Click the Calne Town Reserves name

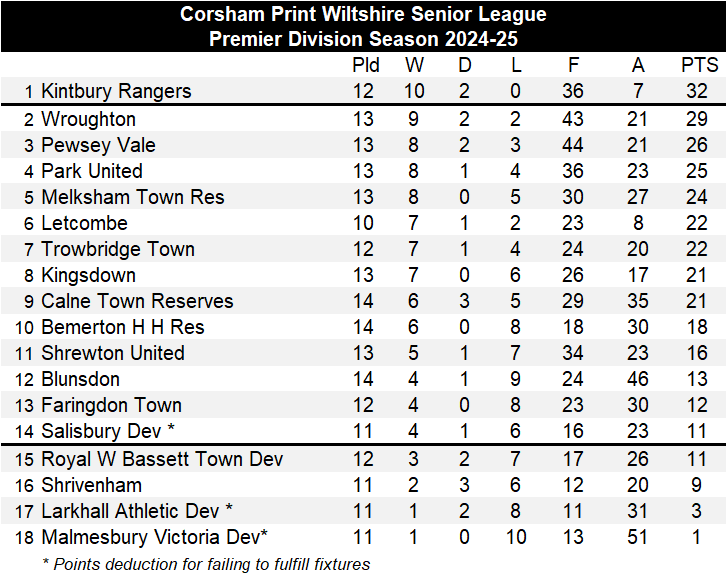(x=137, y=301)
